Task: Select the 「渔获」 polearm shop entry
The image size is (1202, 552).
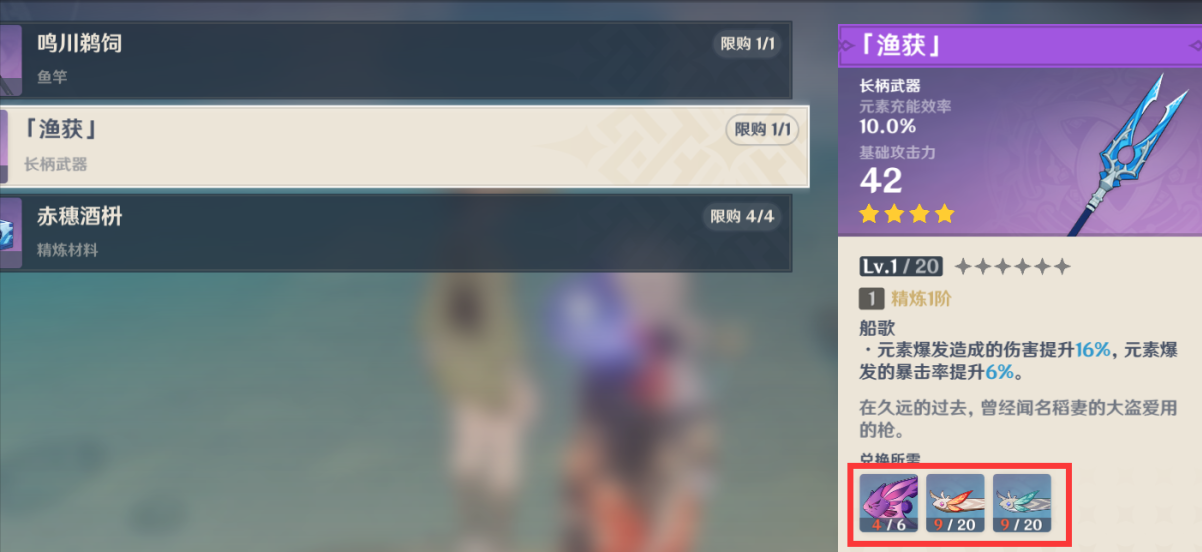Action: [x=404, y=146]
